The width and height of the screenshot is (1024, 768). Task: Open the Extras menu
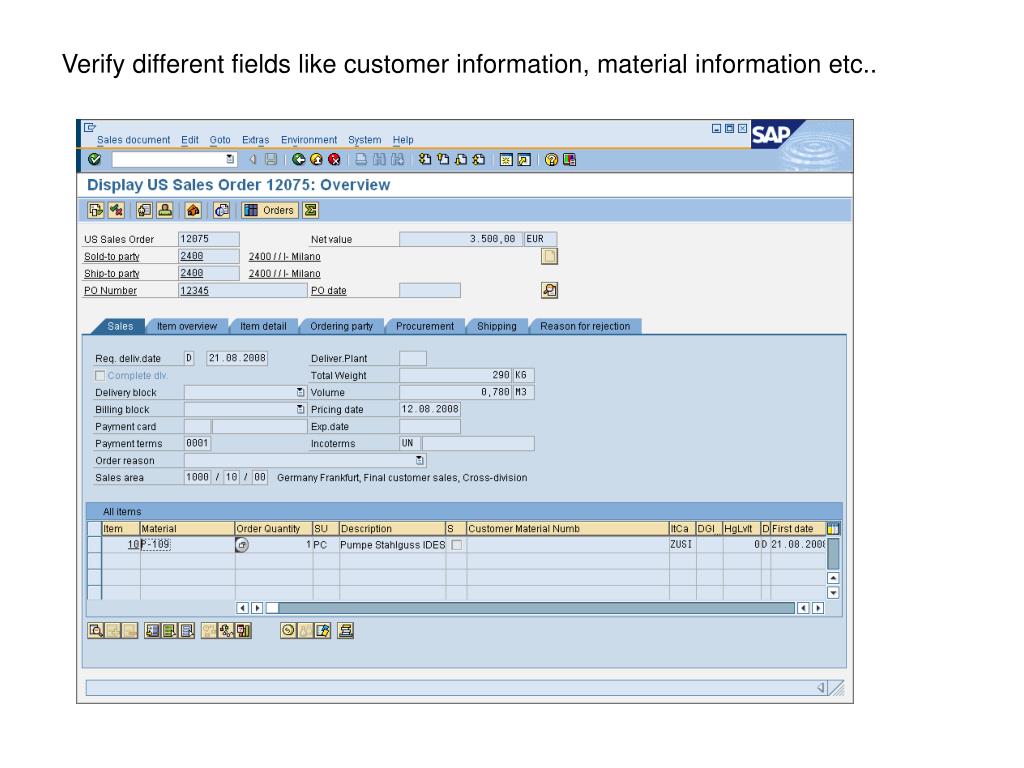(255, 140)
